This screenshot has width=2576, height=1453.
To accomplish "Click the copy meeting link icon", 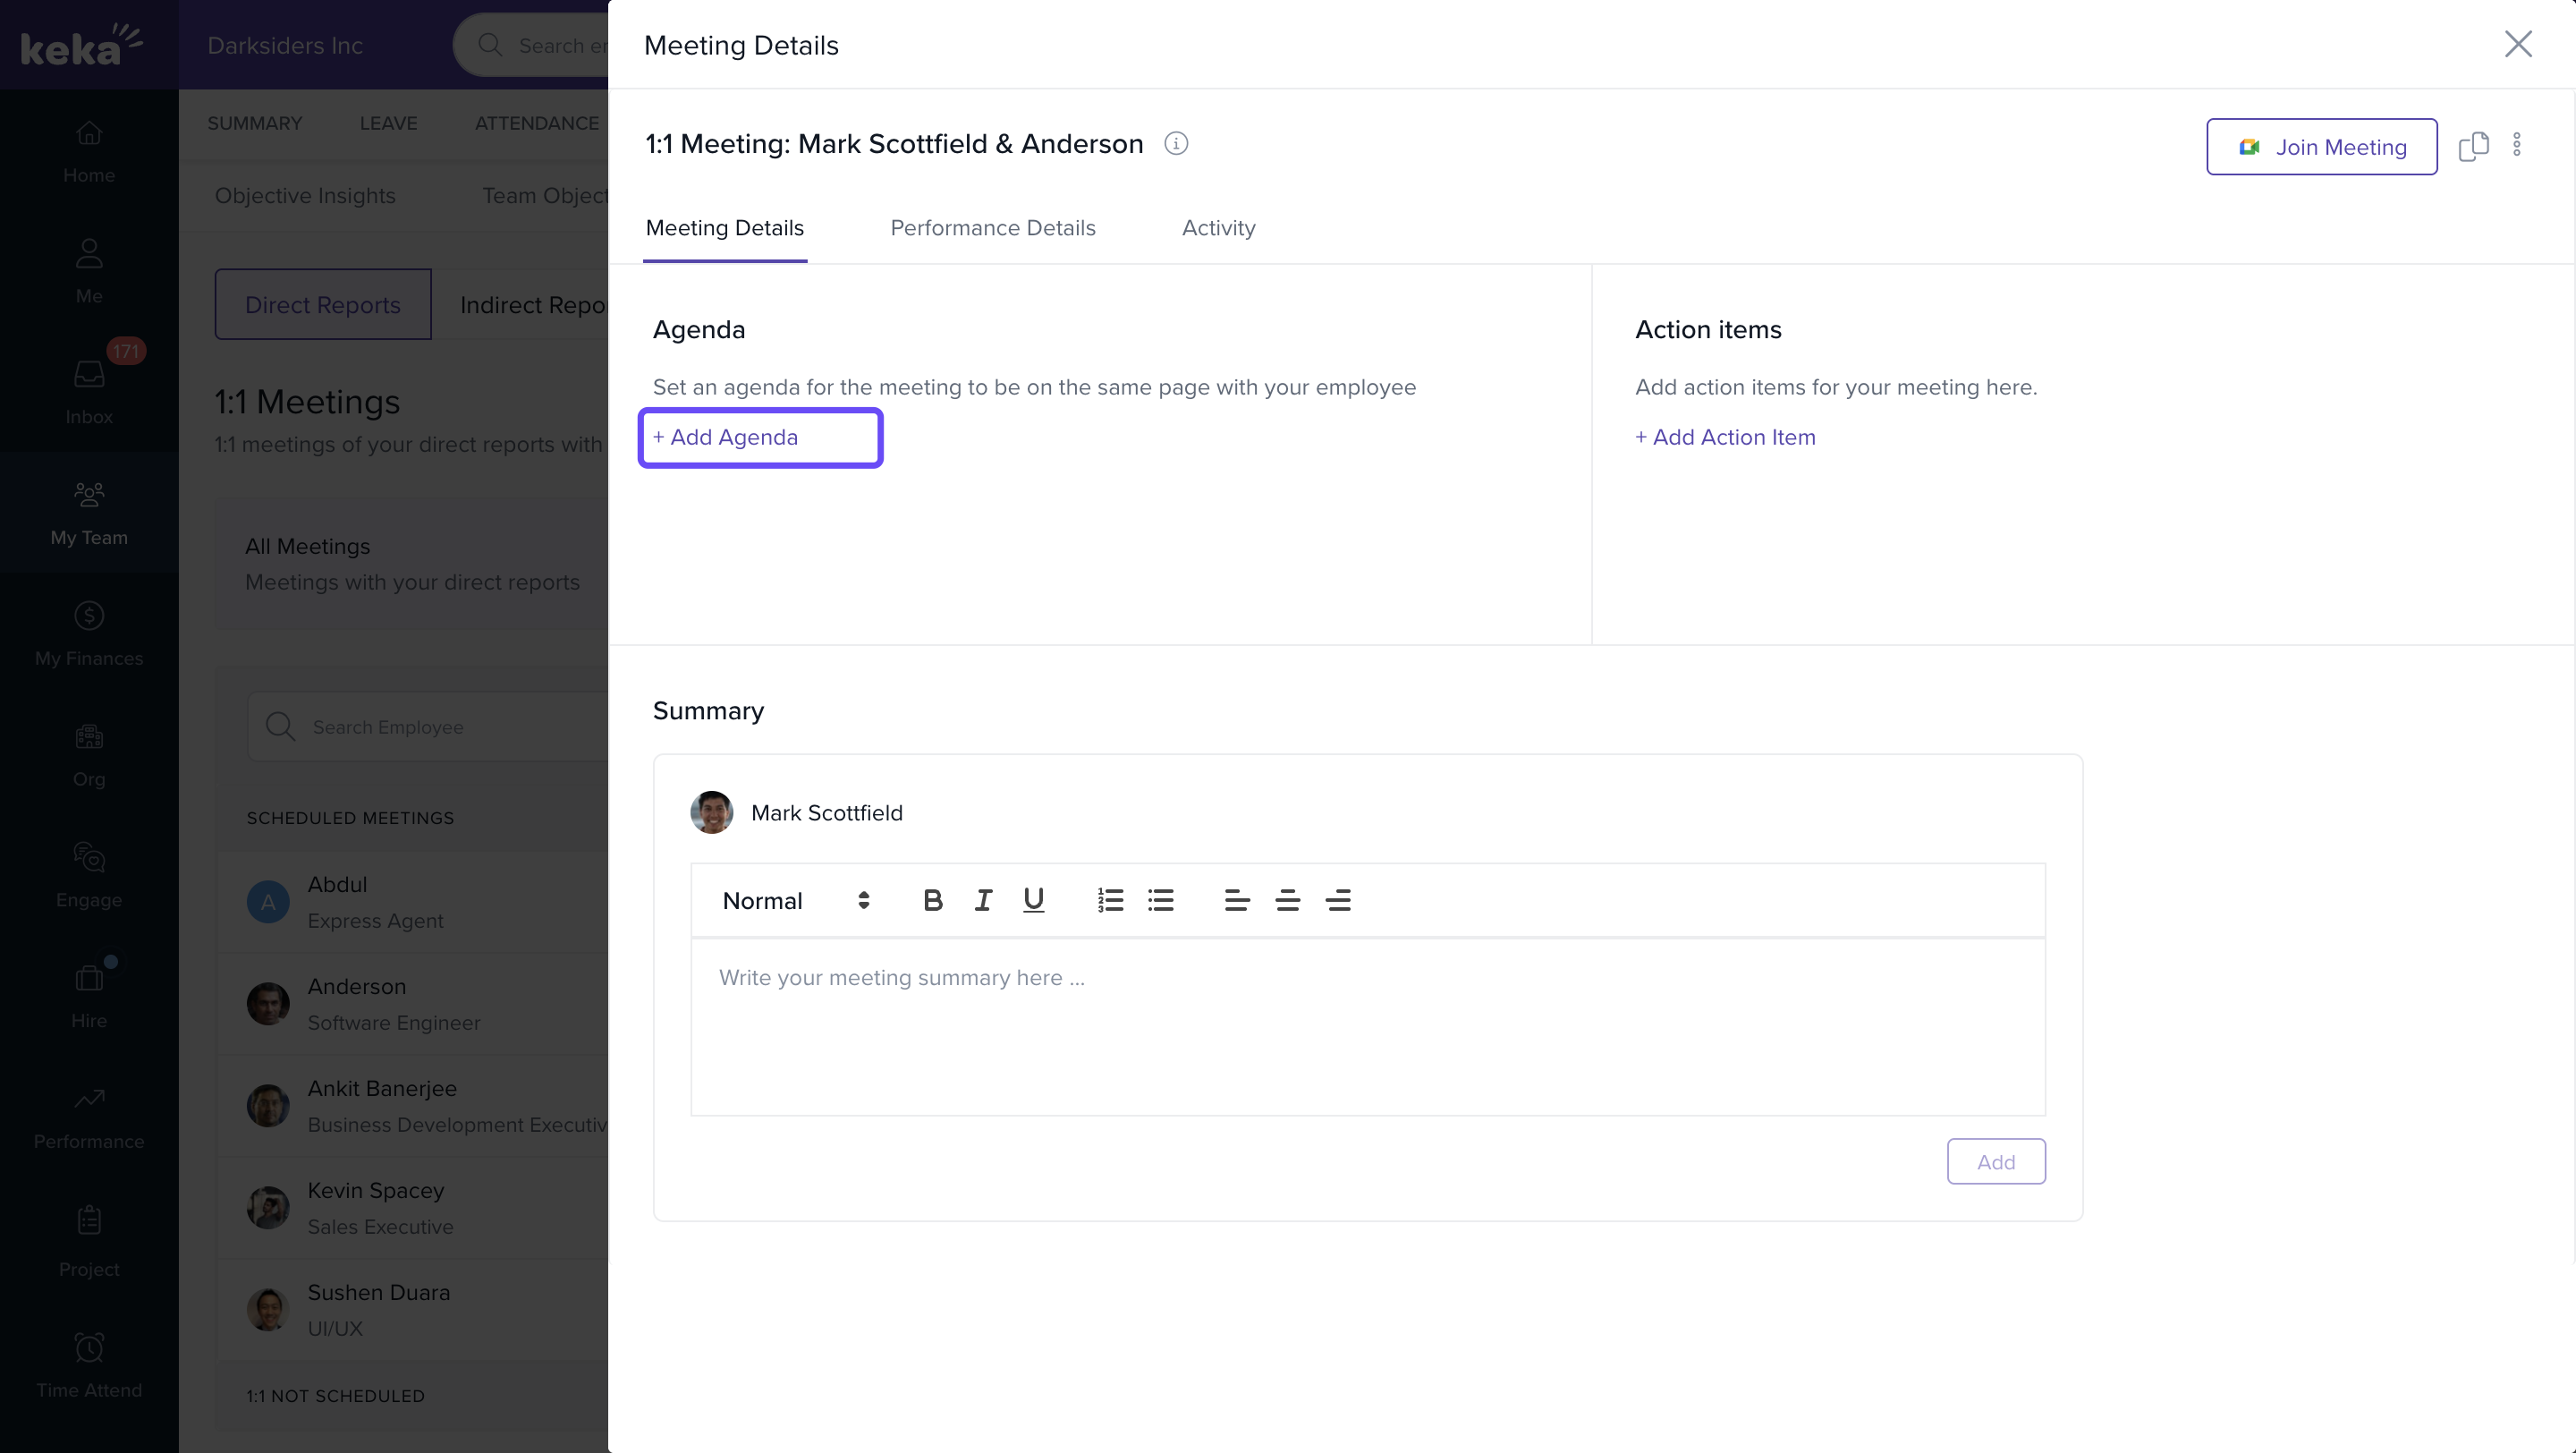I will (2473, 146).
